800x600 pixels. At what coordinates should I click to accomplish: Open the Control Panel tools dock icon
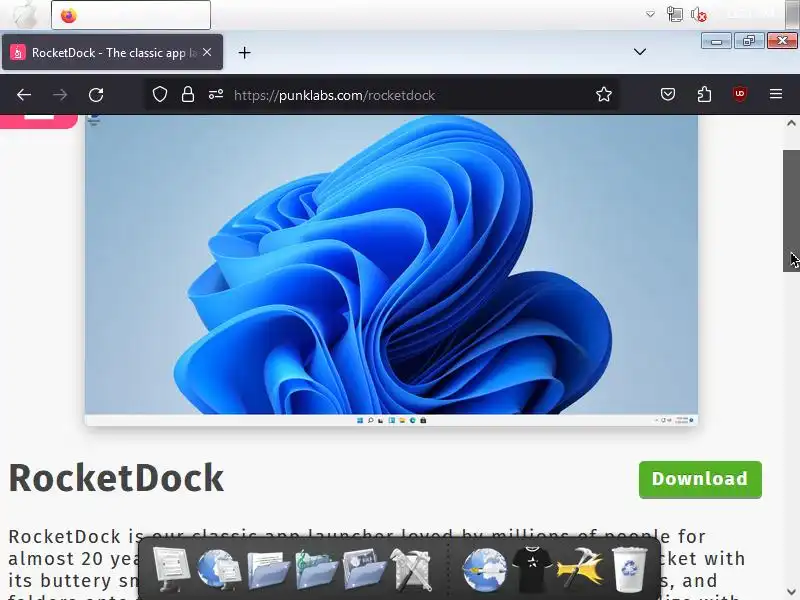(x=411, y=569)
